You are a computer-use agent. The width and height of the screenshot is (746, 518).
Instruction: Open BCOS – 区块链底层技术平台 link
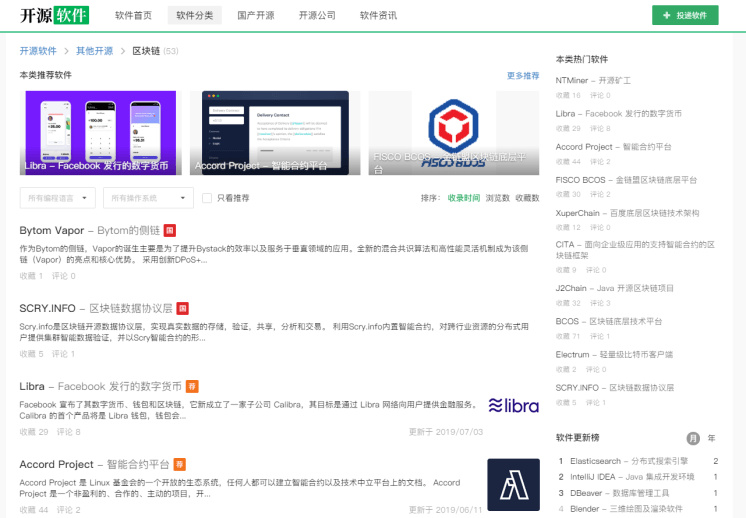tap(609, 322)
